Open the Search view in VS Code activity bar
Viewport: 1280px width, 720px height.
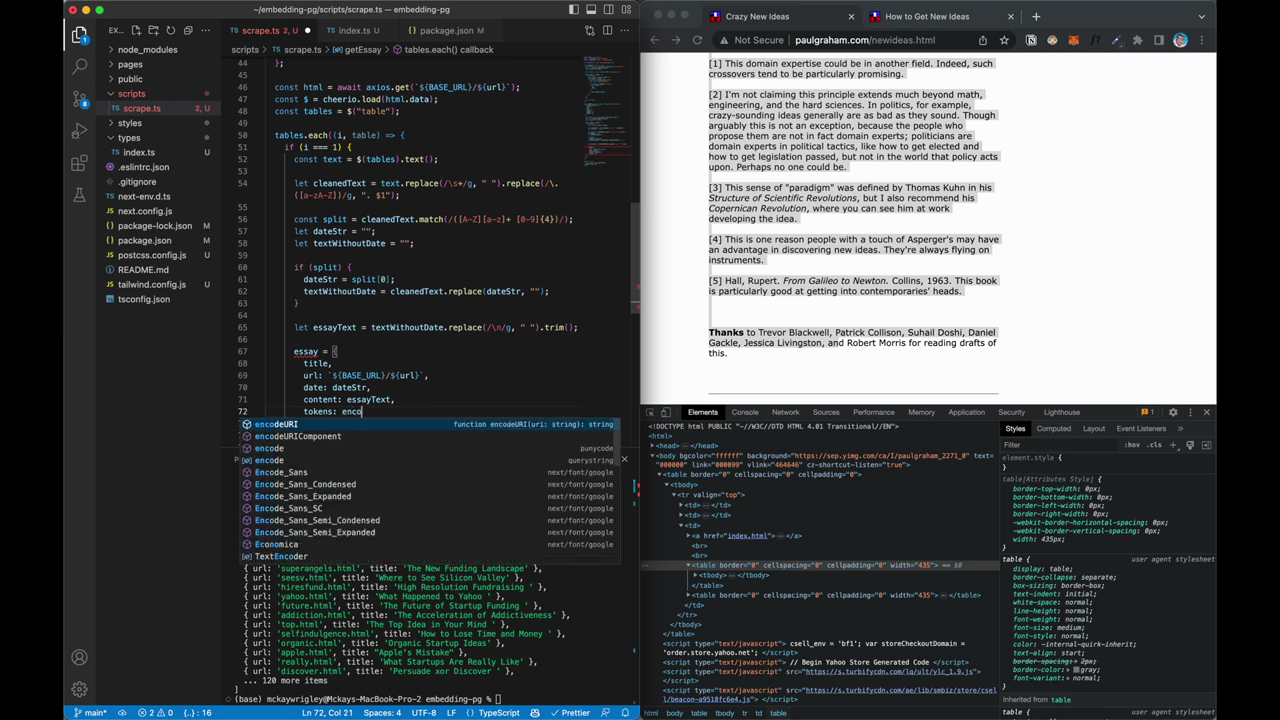point(80,67)
